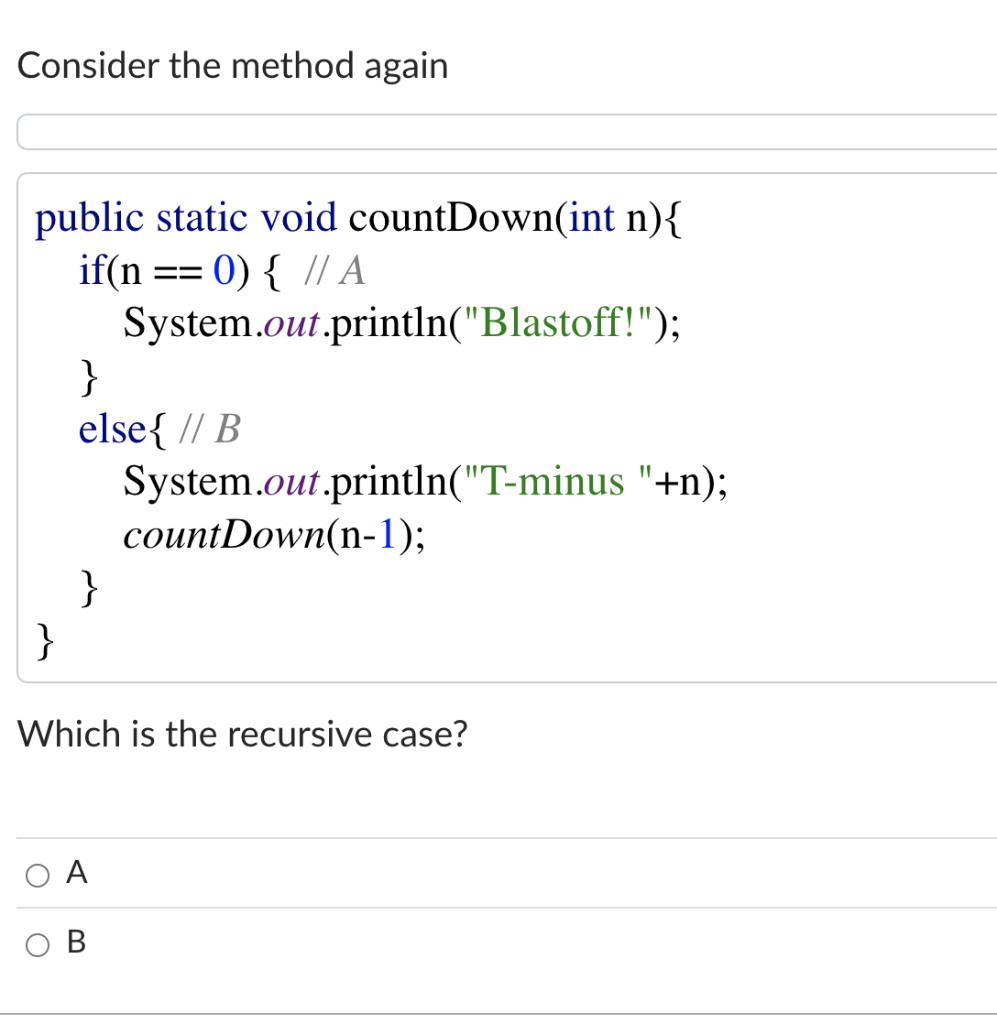Select the T-minus println statement
Viewport: 997px width, 1024px height.
click(425, 481)
